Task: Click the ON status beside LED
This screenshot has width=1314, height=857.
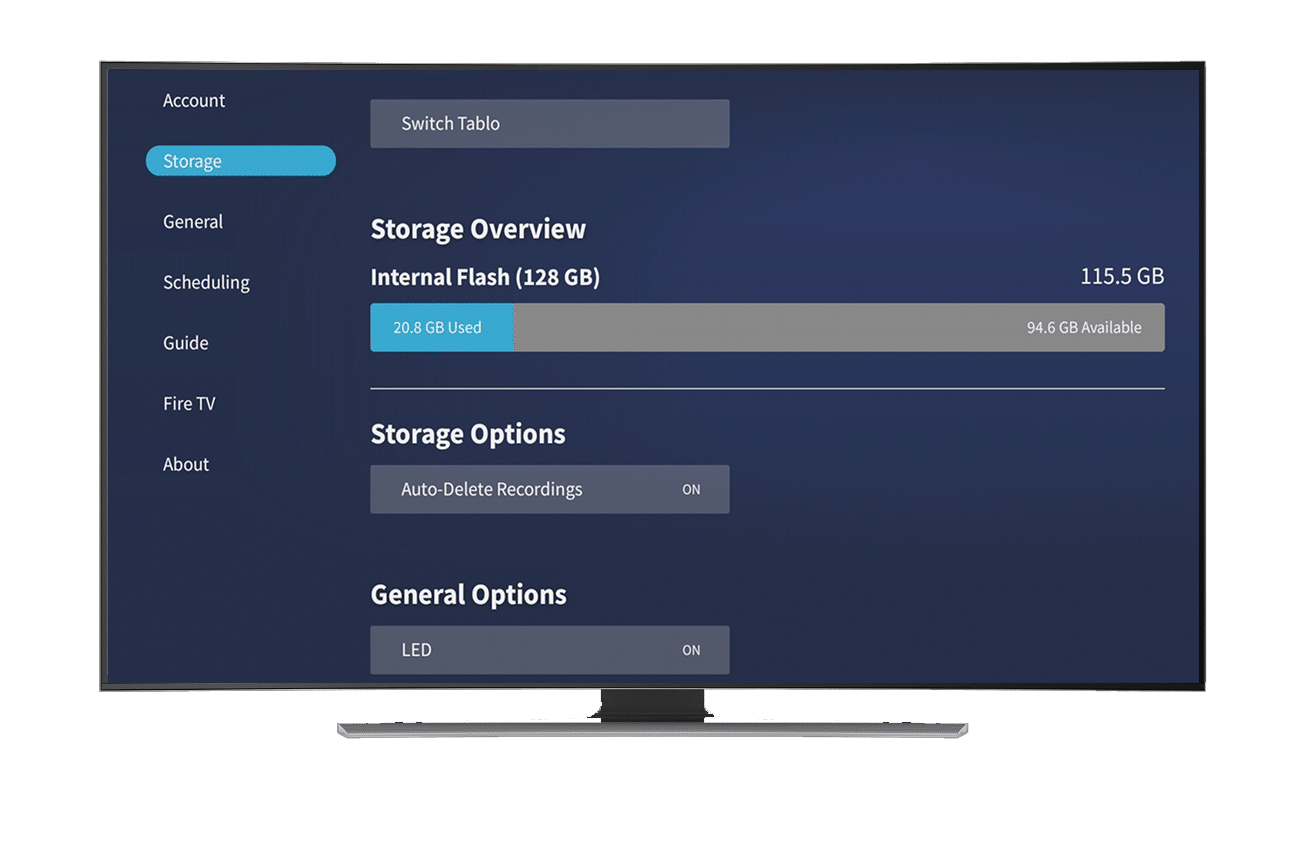Action: [691, 650]
